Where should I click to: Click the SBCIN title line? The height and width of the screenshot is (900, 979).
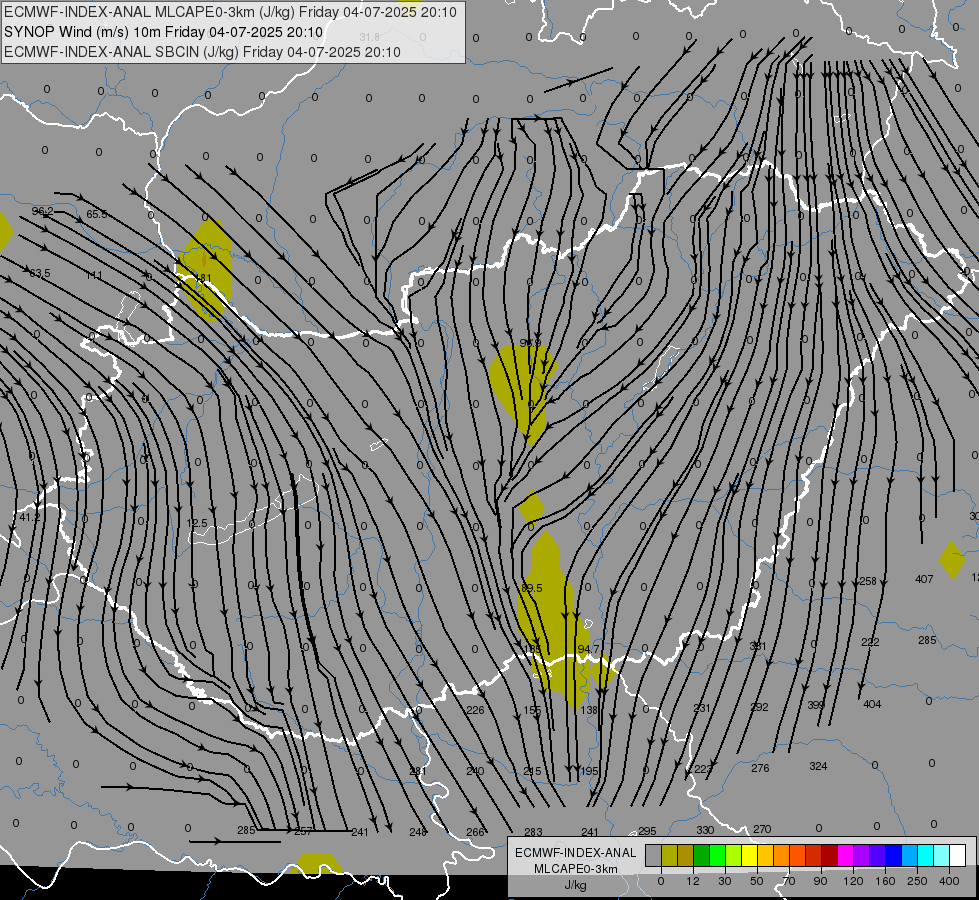(202, 52)
